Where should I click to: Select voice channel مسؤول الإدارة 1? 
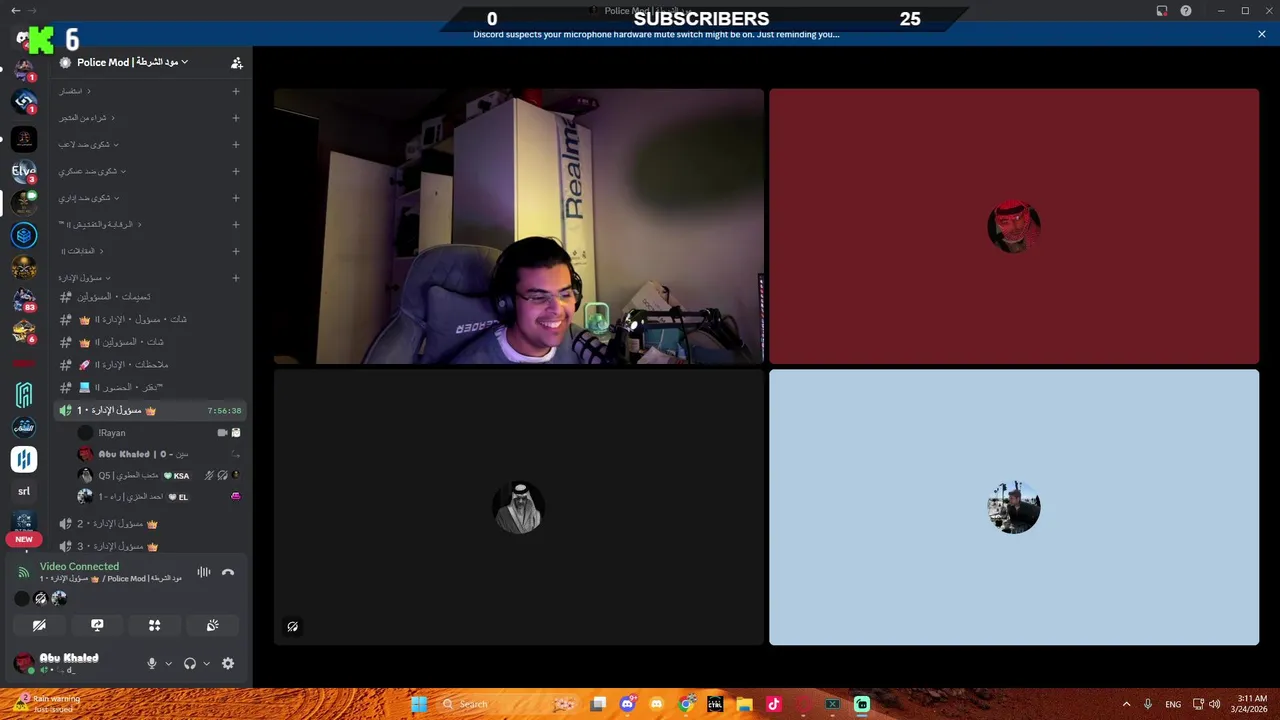coord(150,411)
